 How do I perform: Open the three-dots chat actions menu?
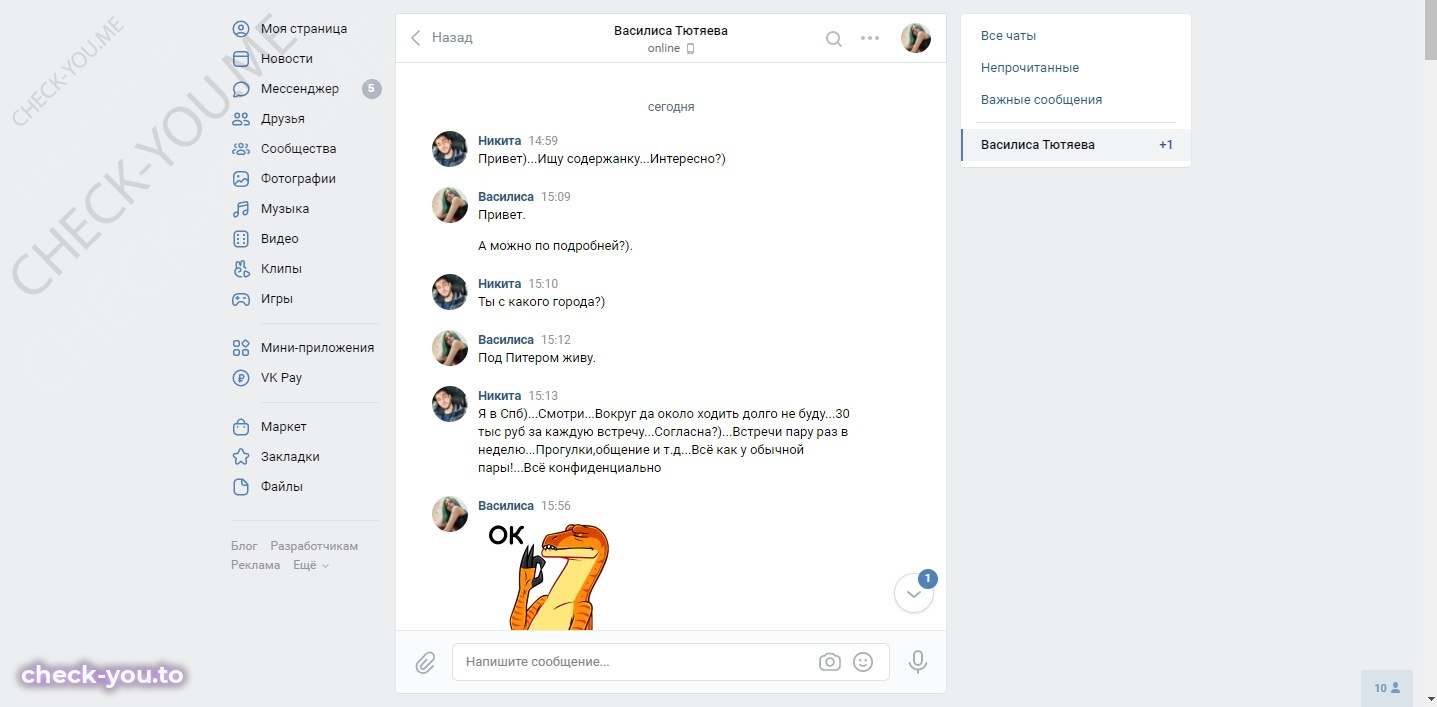point(870,39)
